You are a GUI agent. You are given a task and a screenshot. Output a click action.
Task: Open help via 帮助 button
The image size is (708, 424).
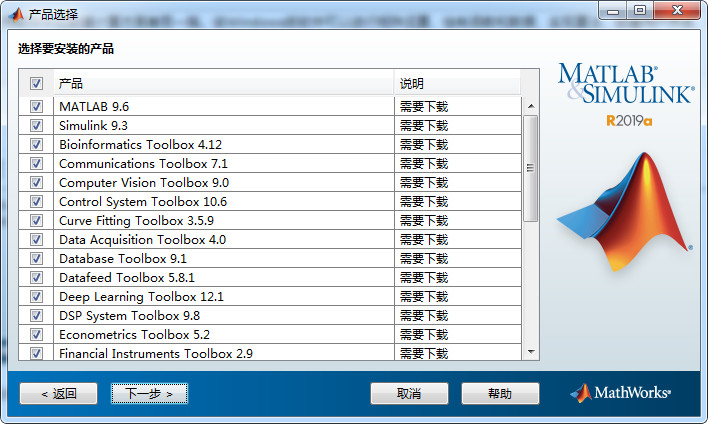point(500,394)
